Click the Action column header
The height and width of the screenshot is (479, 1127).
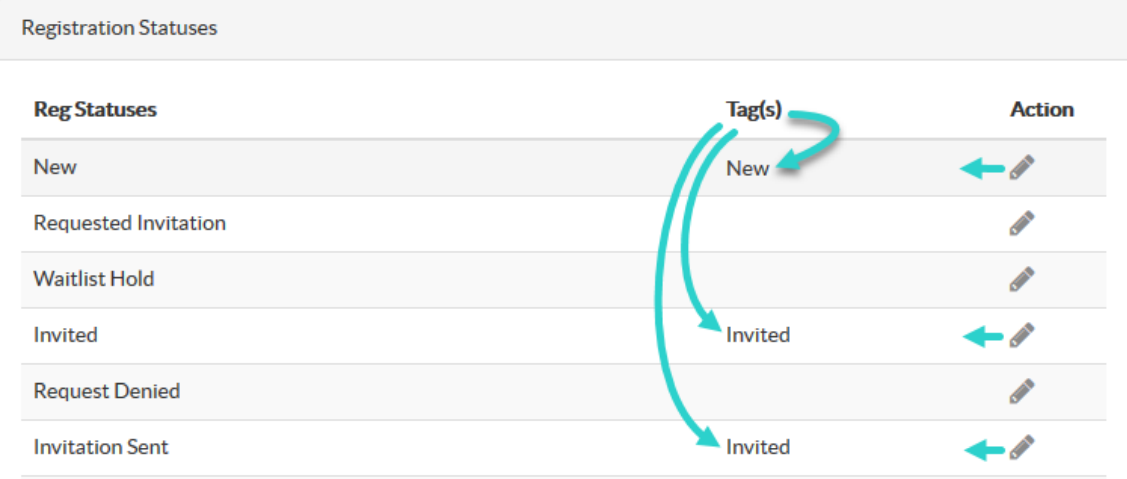coord(1041,110)
